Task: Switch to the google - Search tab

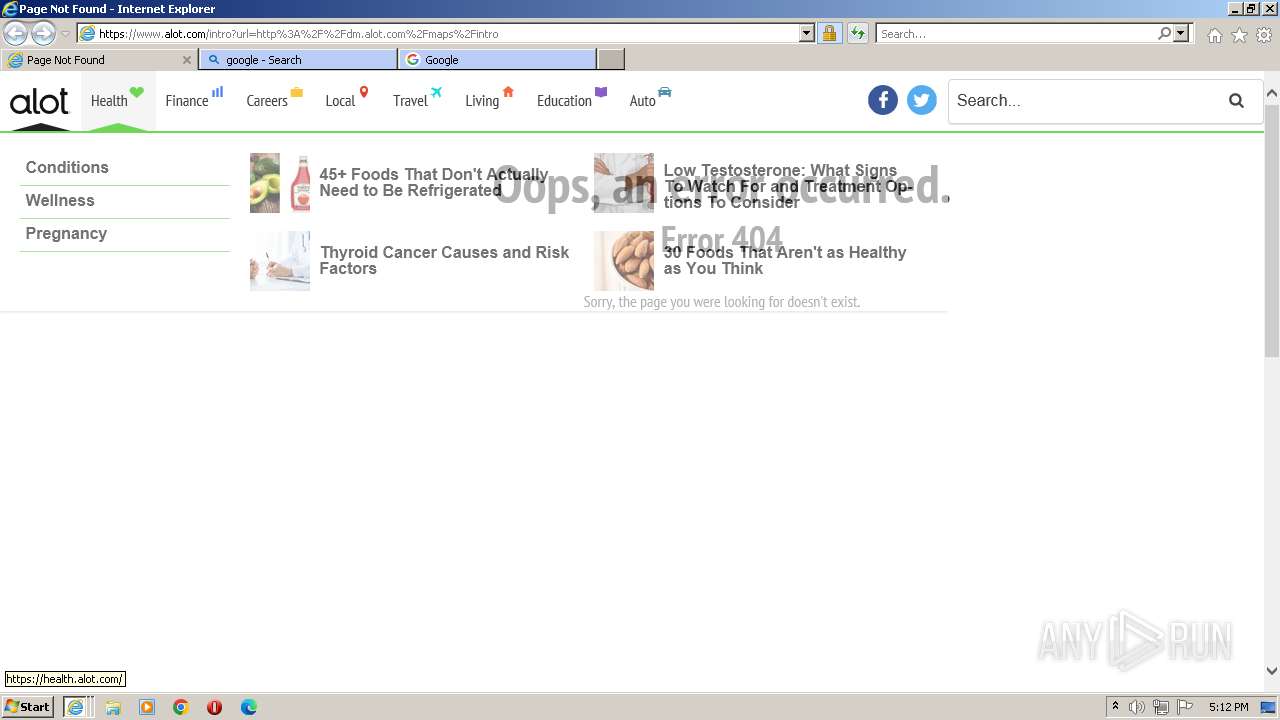Action: coord(298,60)
